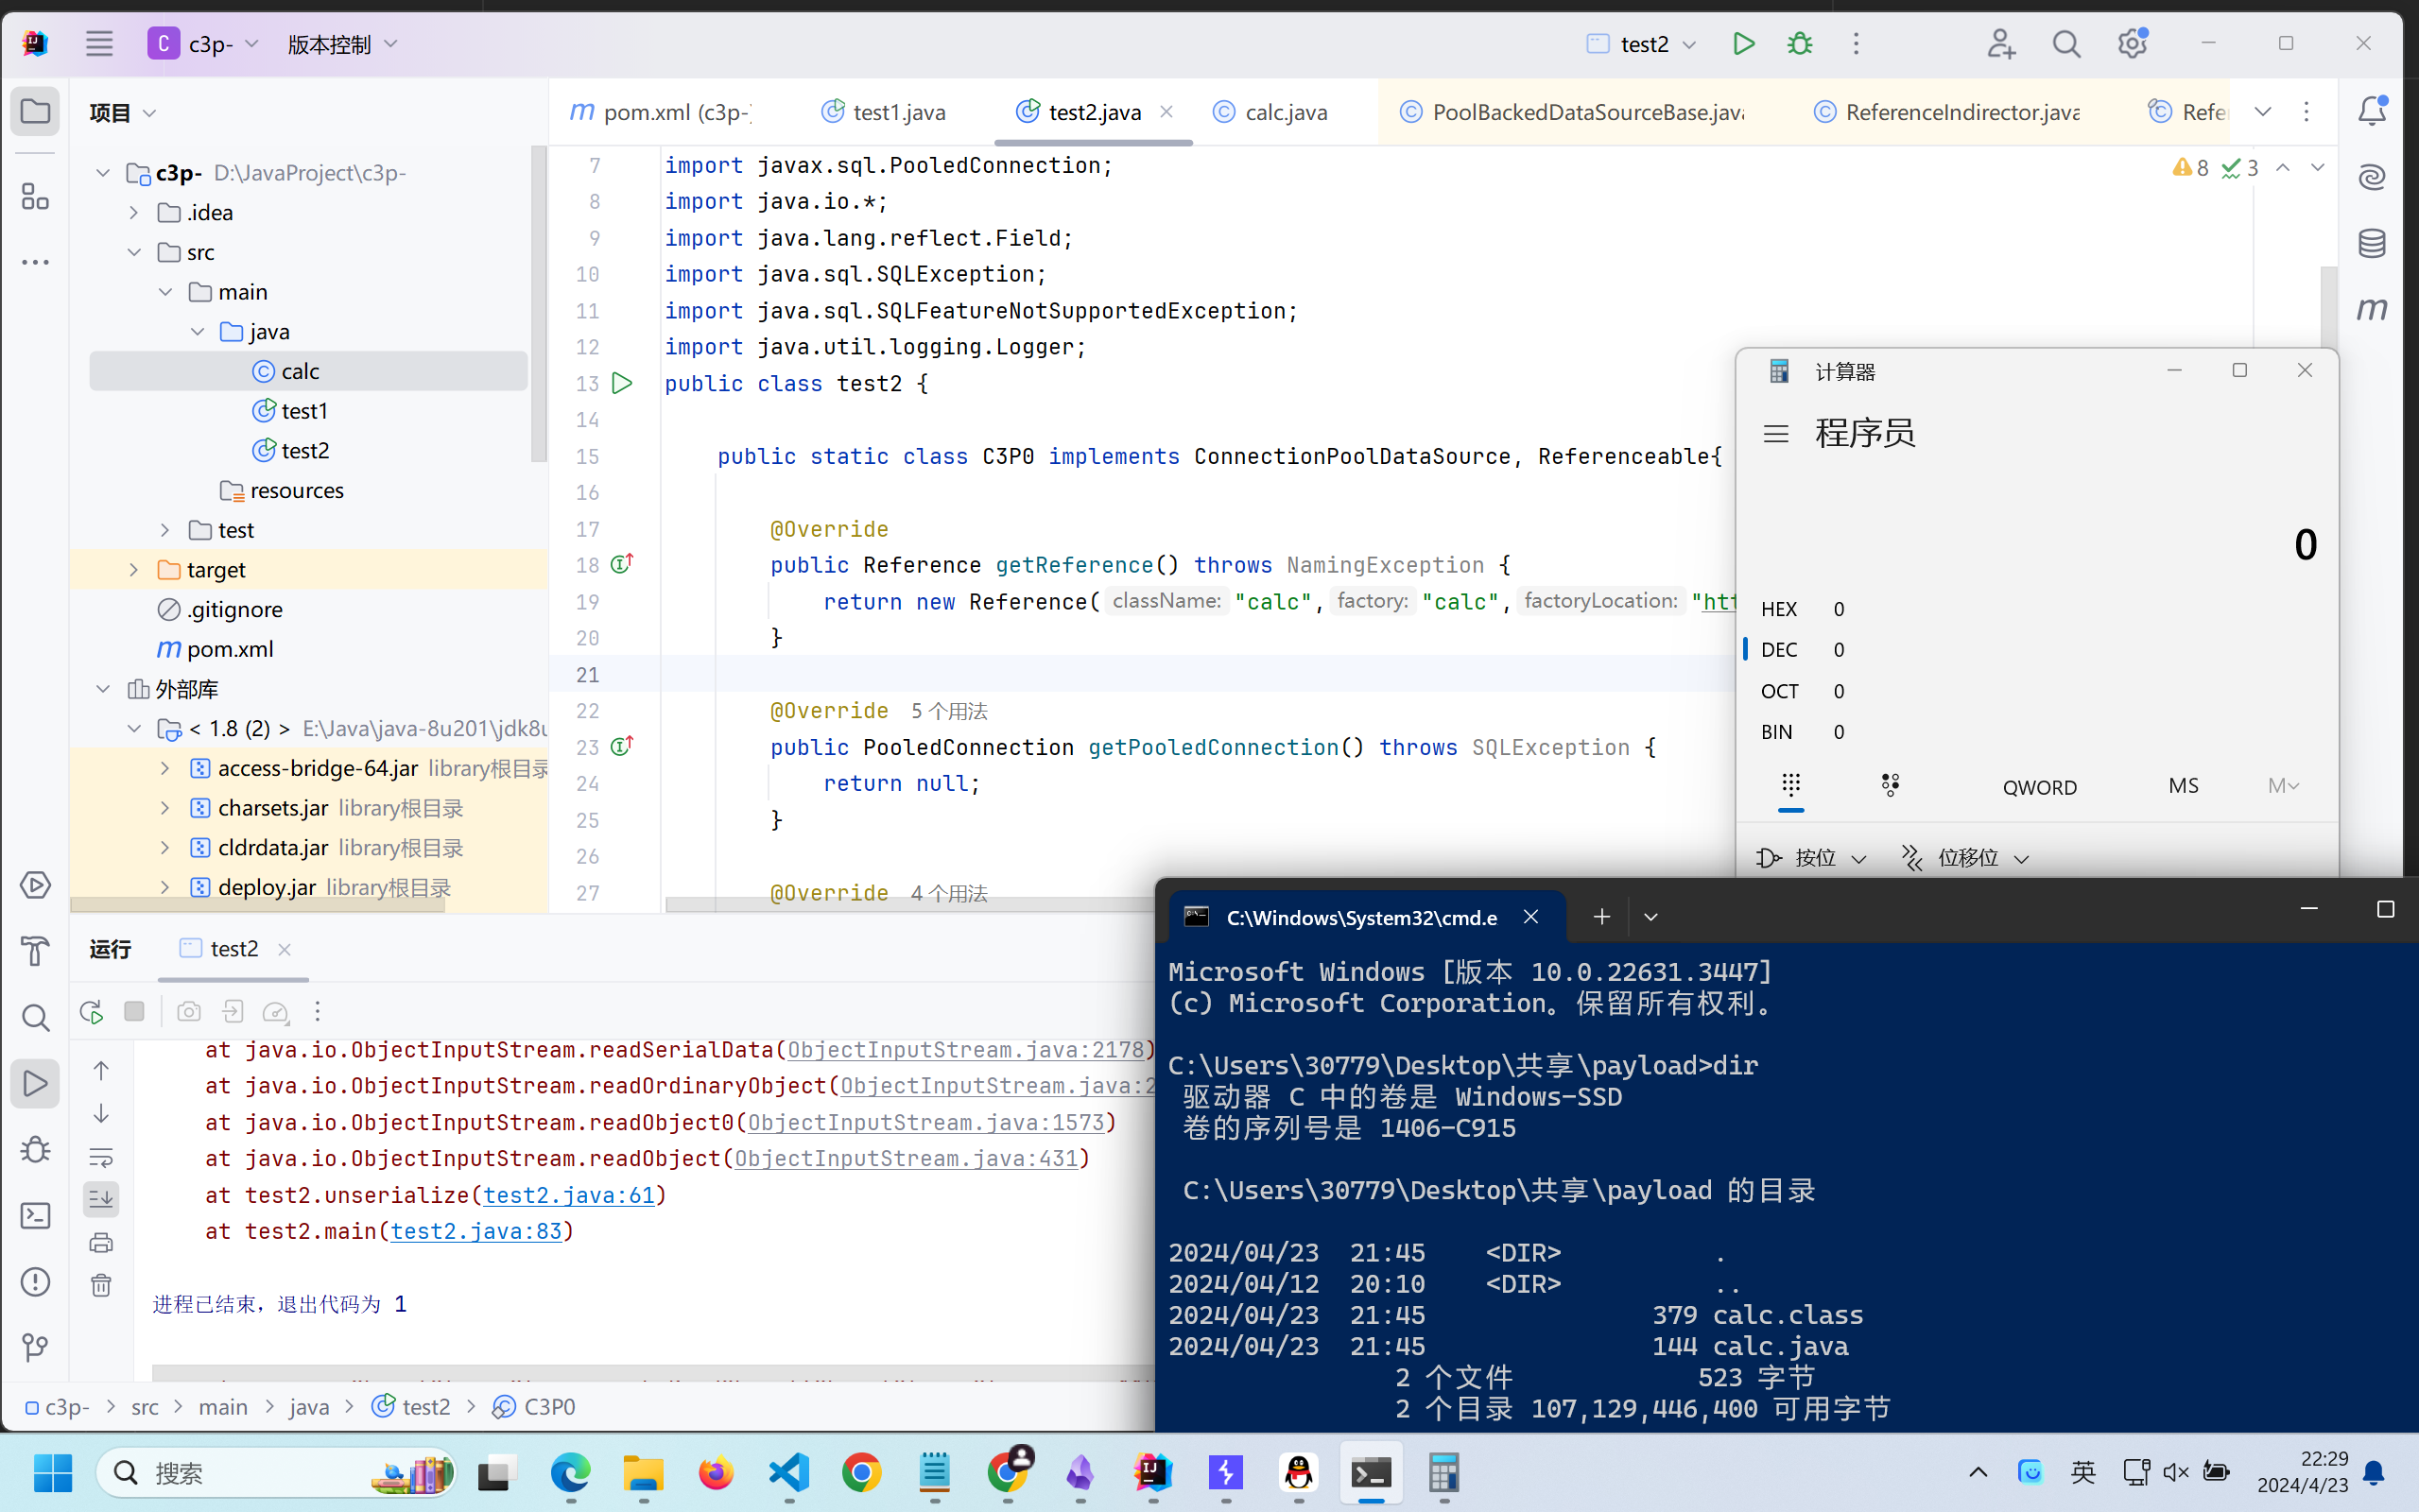
Task: Open test2.java:83 link in stack trace
Action: click(x=476, y=1230)
